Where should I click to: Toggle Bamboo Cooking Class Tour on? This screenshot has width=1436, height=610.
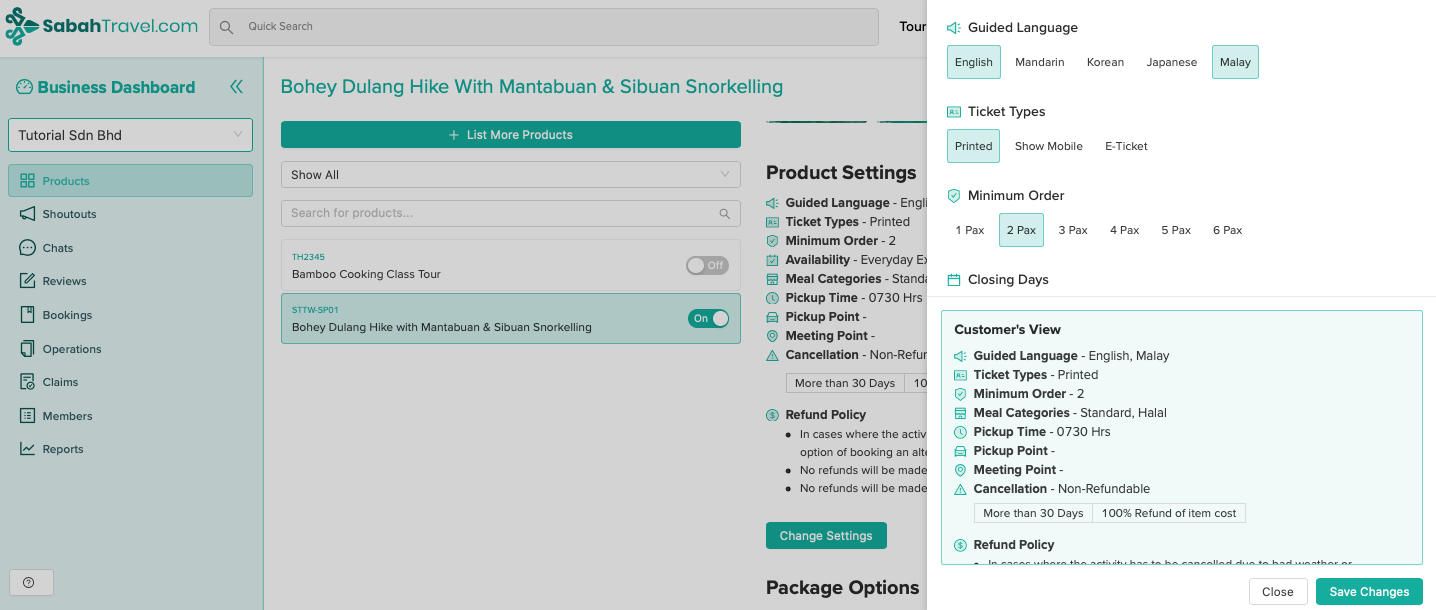click(x=707, y=265)
